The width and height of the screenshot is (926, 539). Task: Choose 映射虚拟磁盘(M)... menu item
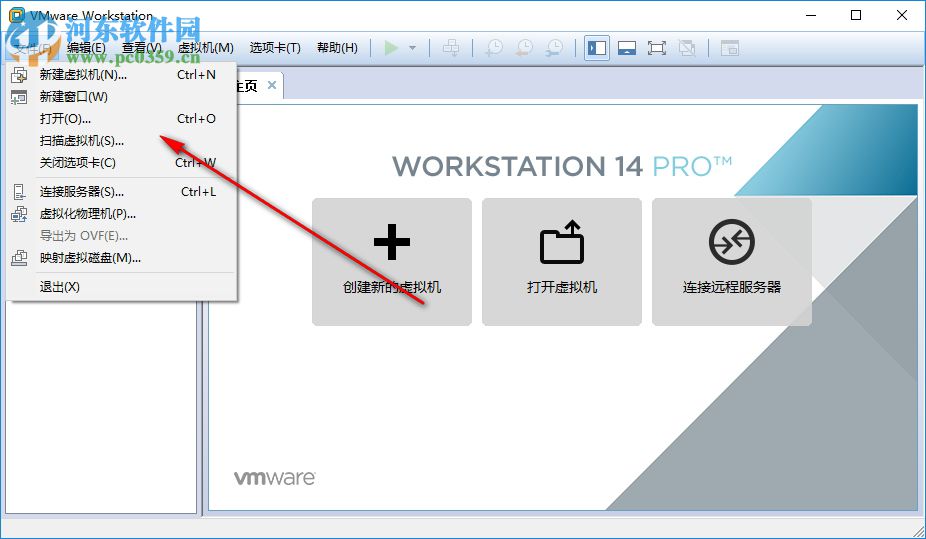point(121,257)
